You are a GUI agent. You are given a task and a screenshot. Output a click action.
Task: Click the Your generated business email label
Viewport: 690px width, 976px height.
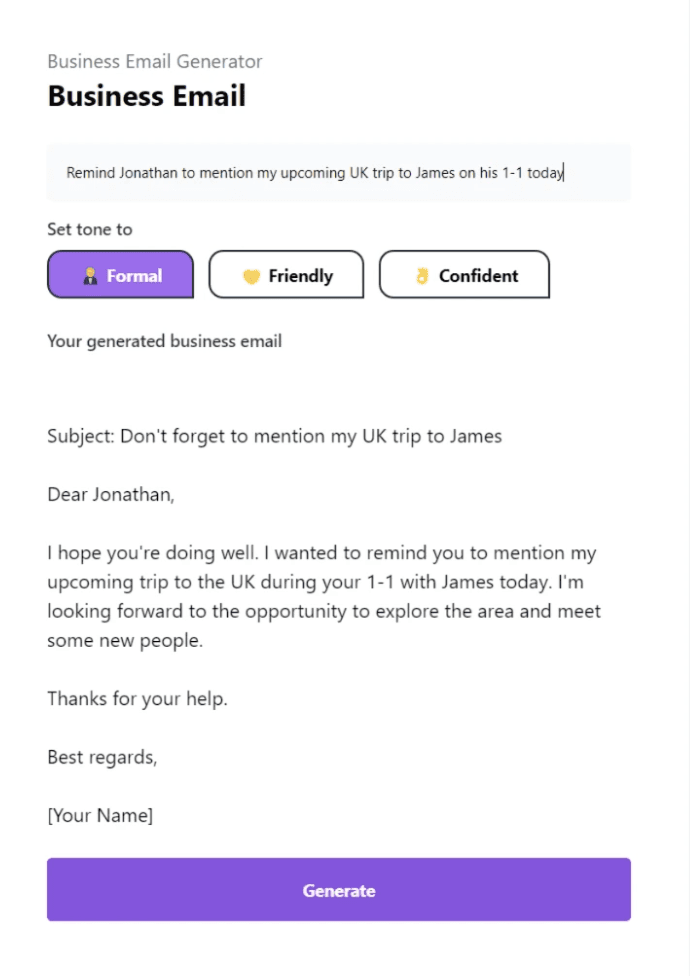164,341
